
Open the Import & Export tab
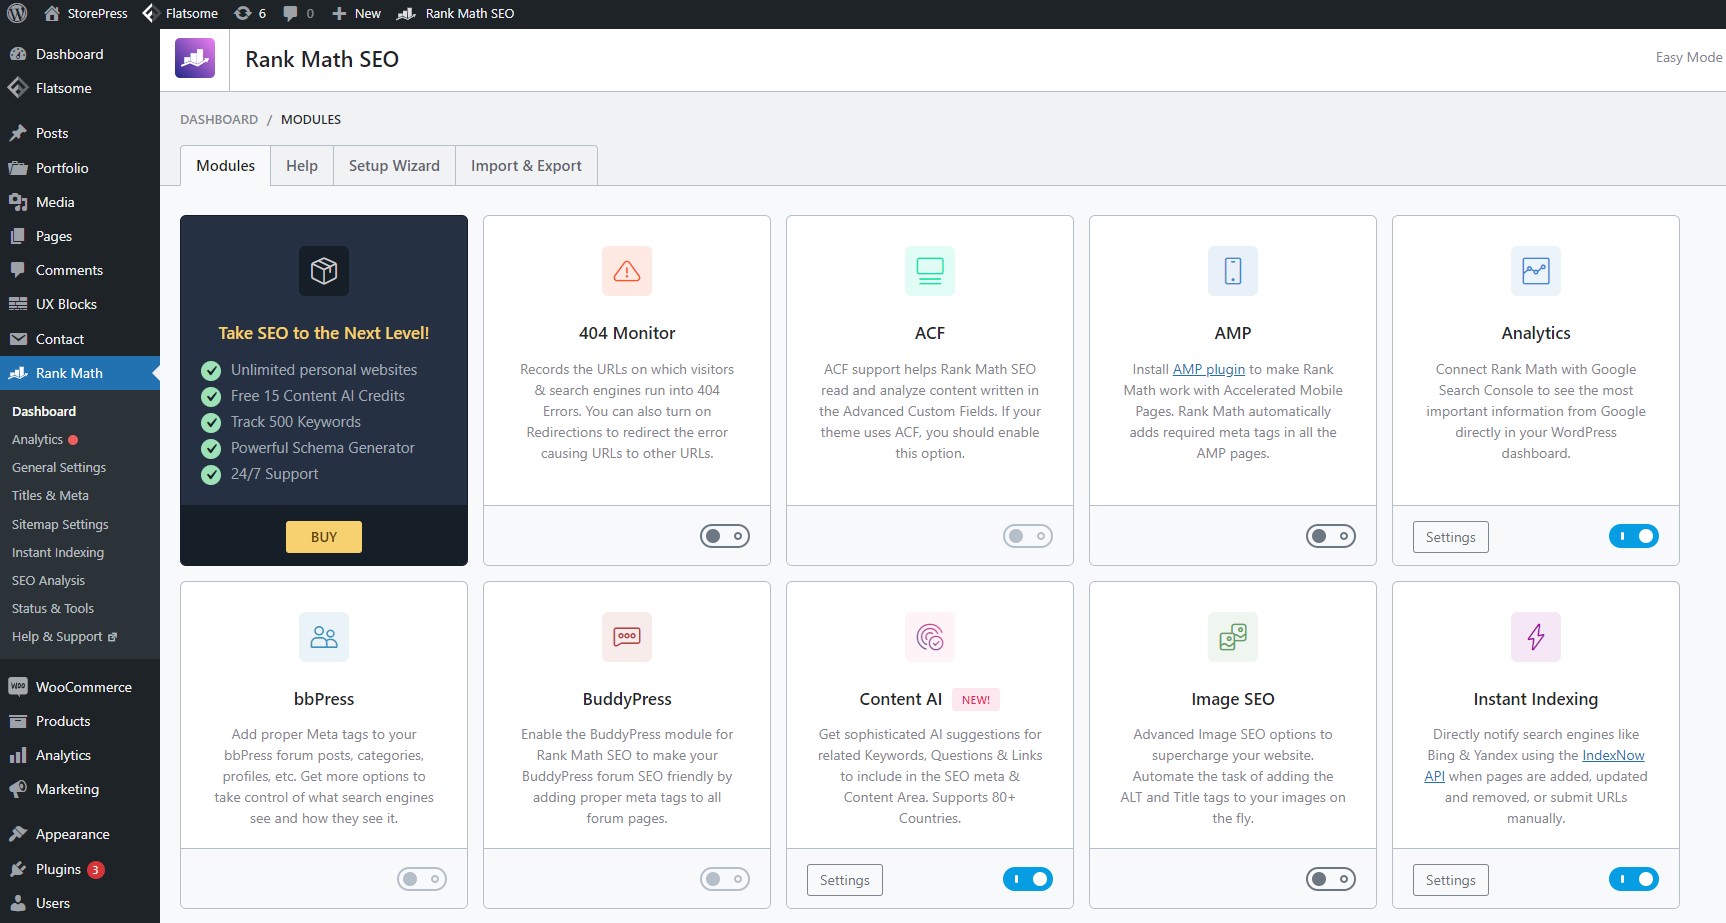[x=526, y=166]
